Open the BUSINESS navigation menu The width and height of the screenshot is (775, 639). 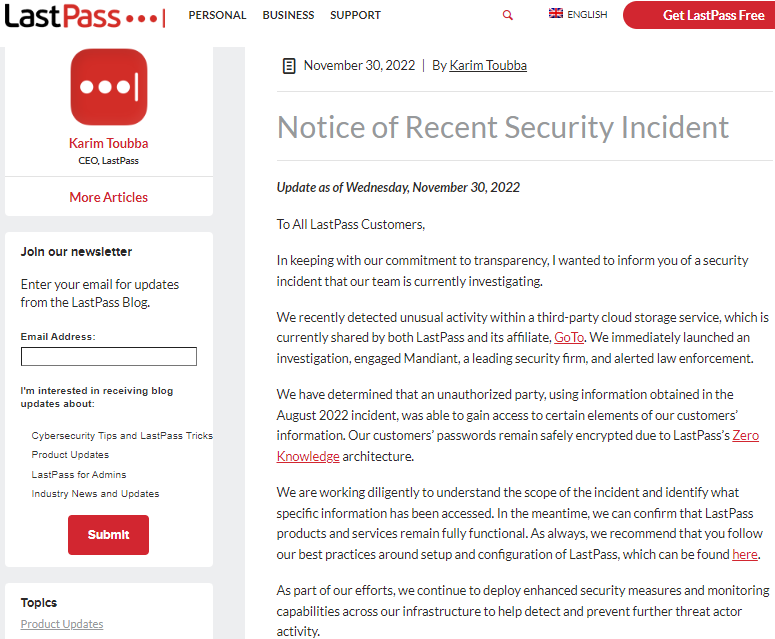288,16
